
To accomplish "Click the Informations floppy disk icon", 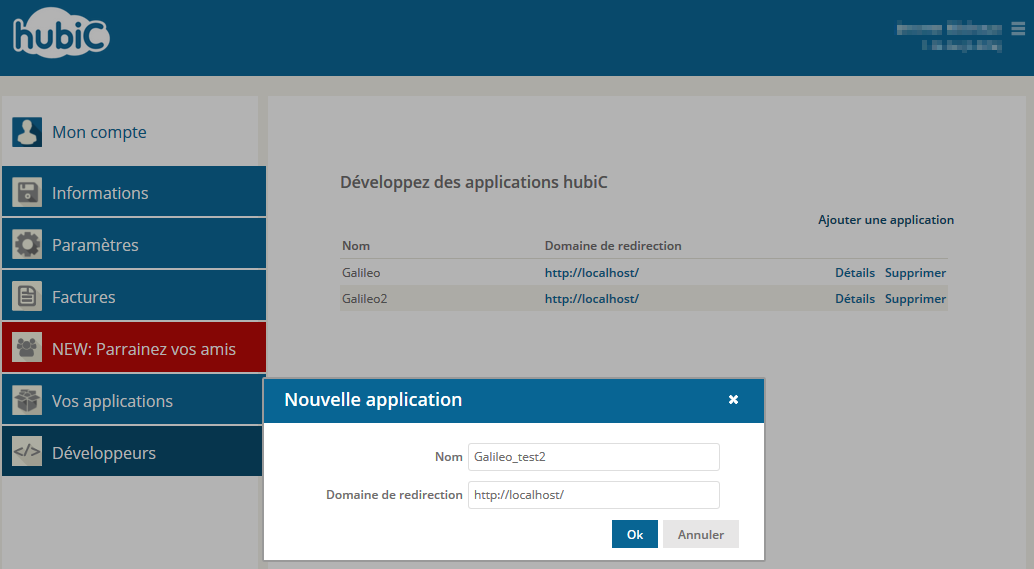I will 27,193.
